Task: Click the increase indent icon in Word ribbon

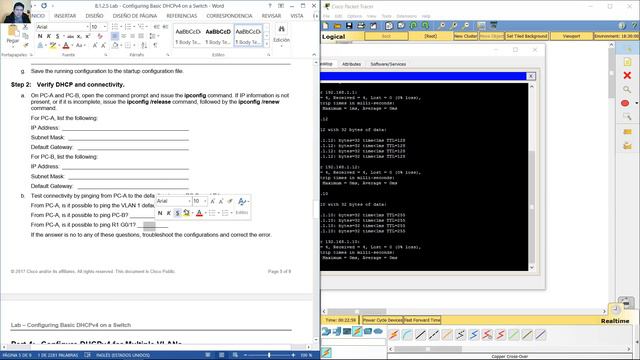Action: pos(165,27)
